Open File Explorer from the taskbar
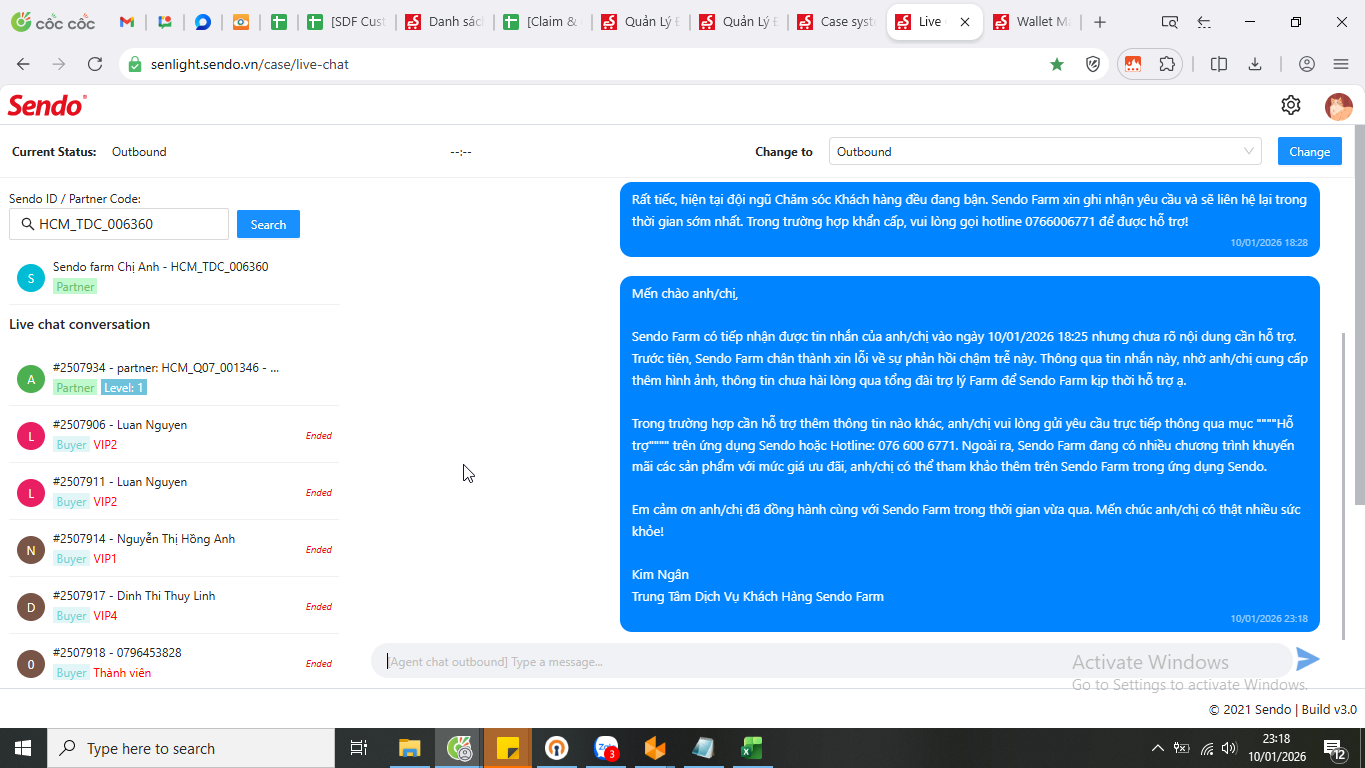Viewport: 1365px width, 768px height. coord(410,748)
